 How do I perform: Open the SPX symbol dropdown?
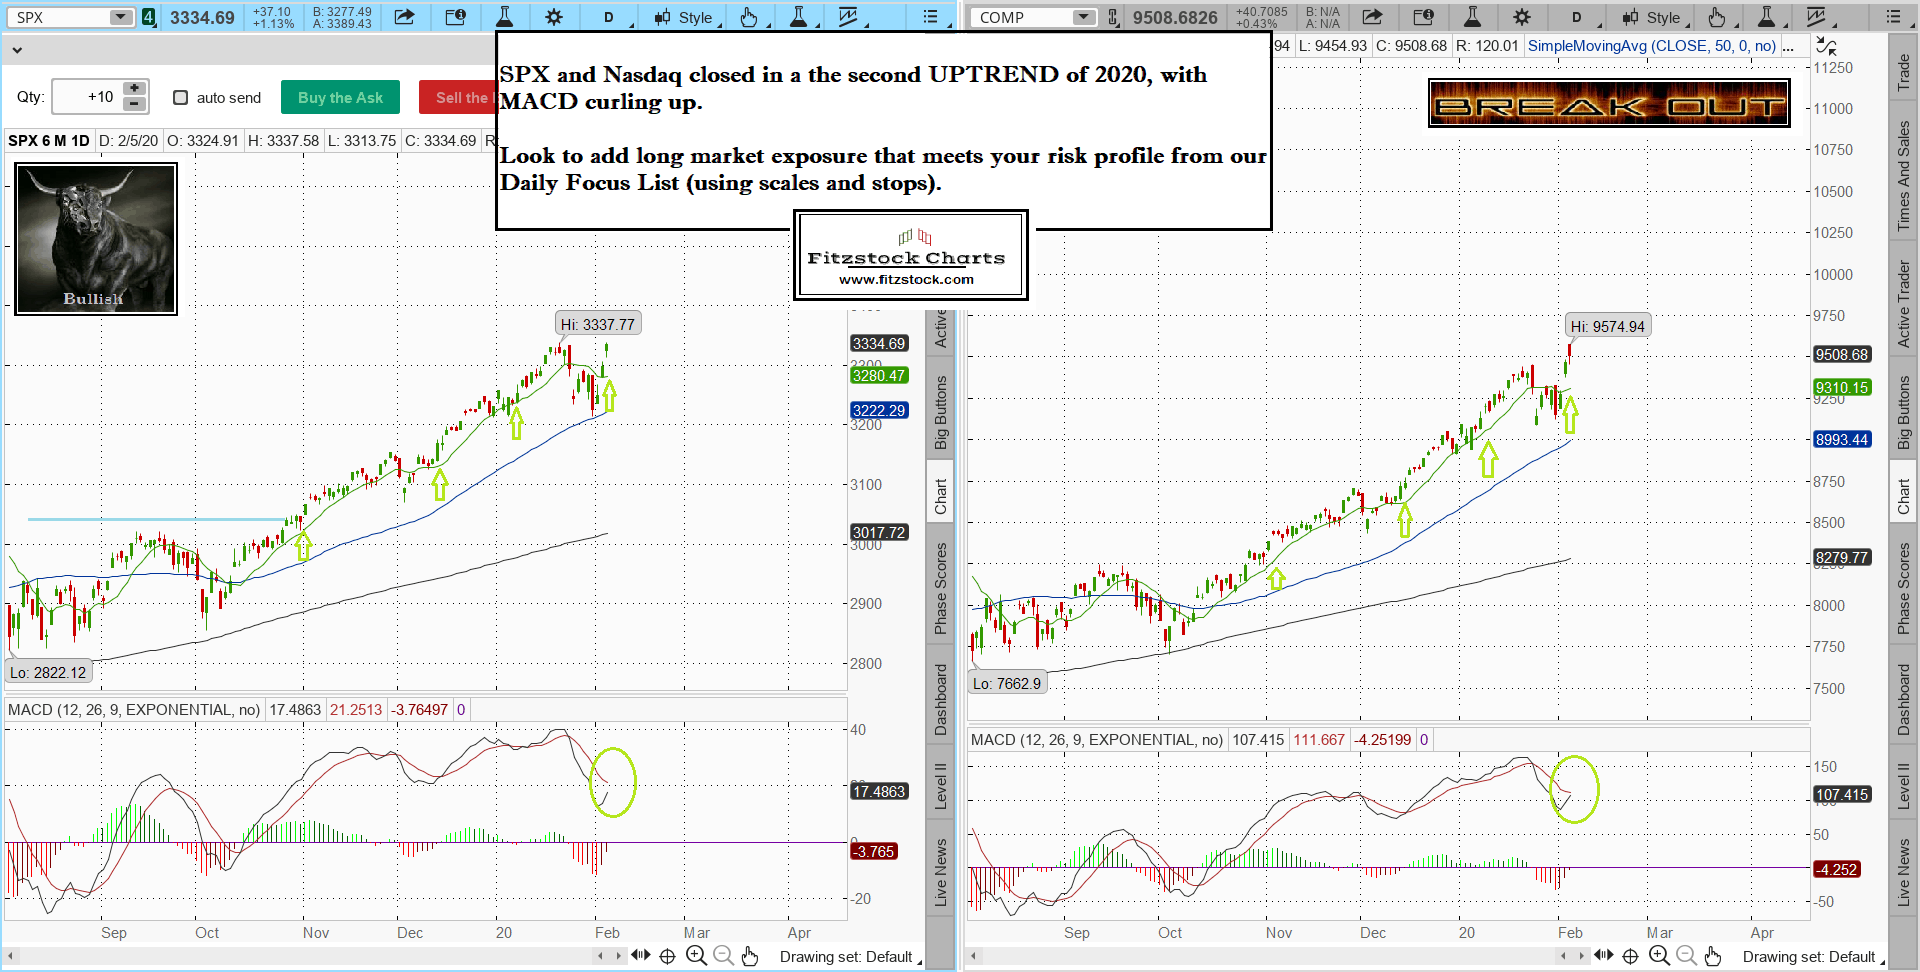[x=120, y=17]
